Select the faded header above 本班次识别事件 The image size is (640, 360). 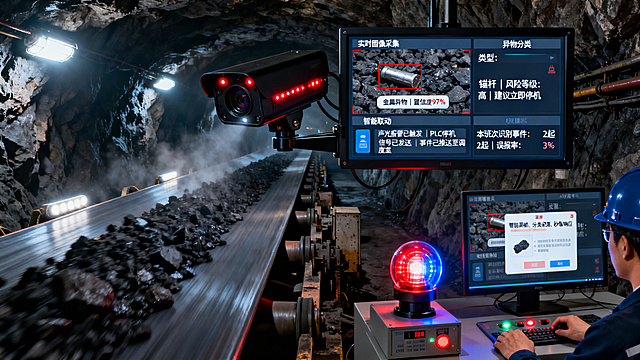517,121
